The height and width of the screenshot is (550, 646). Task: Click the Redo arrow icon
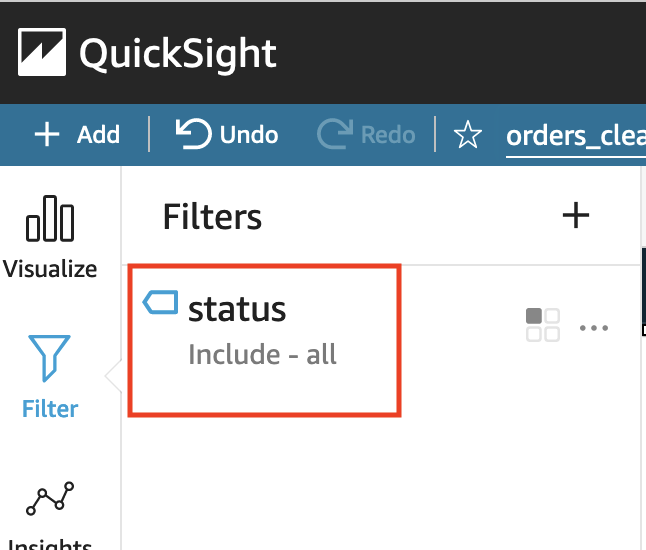coord(333,133)
